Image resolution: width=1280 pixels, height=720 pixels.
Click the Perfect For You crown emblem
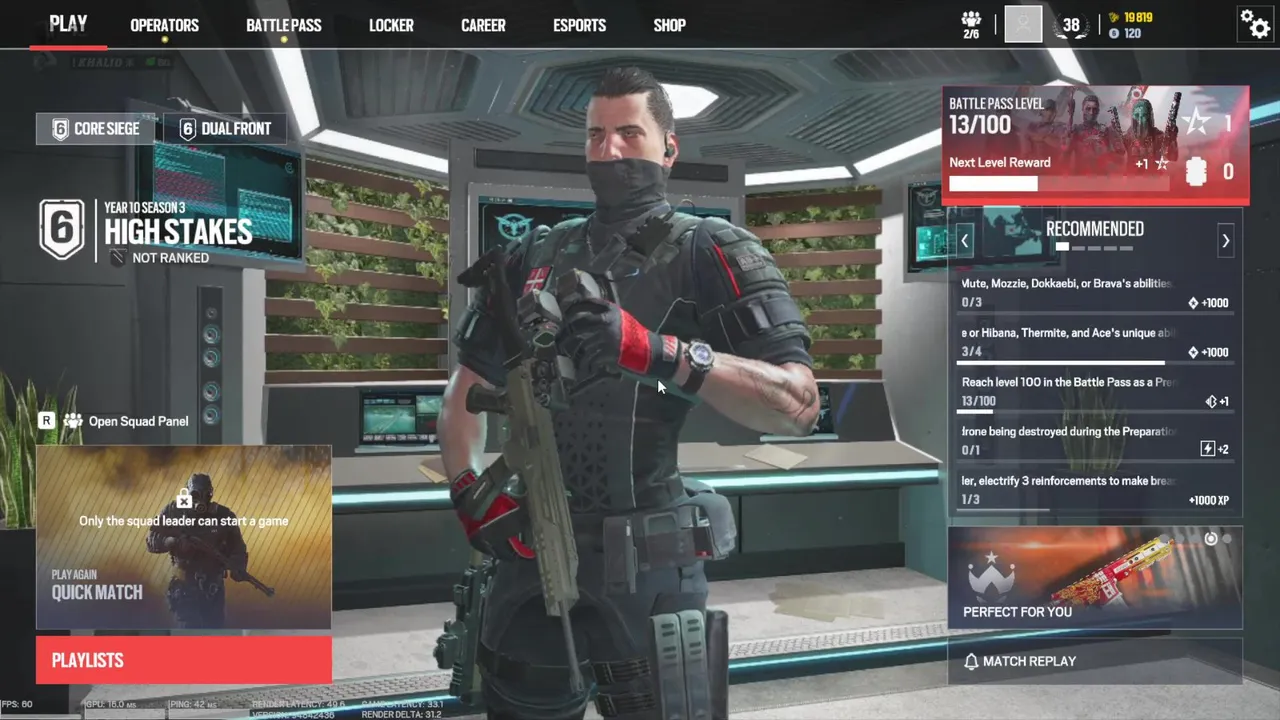pos(991,577)
